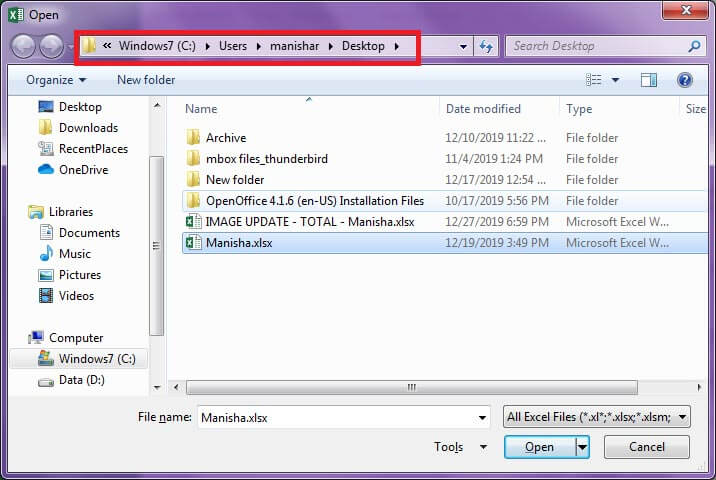Click the refresh icon beside address bar
This screenshot has height=480, width=716.
[x=487, y=46]
